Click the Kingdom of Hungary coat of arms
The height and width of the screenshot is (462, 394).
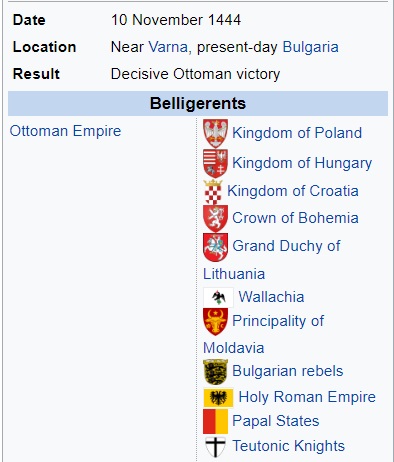click(216, 163)
